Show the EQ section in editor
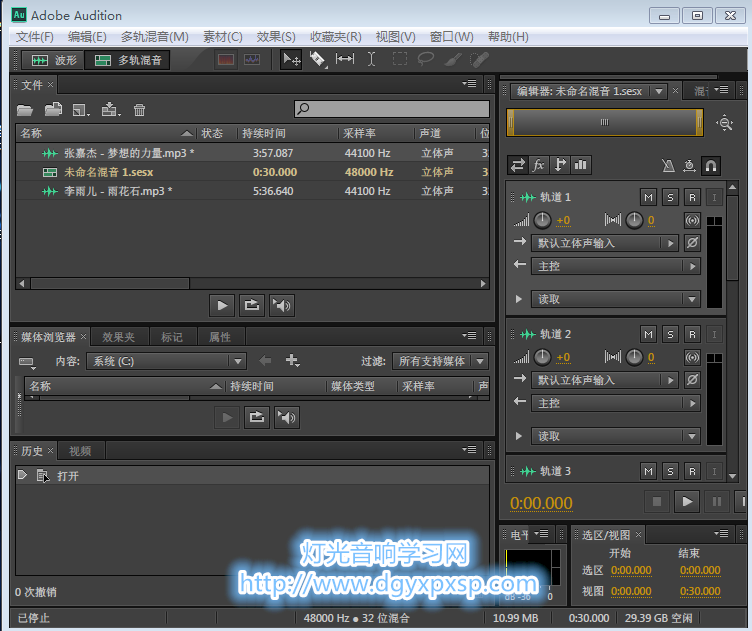 pyautogui.click(x=581, y=165)
